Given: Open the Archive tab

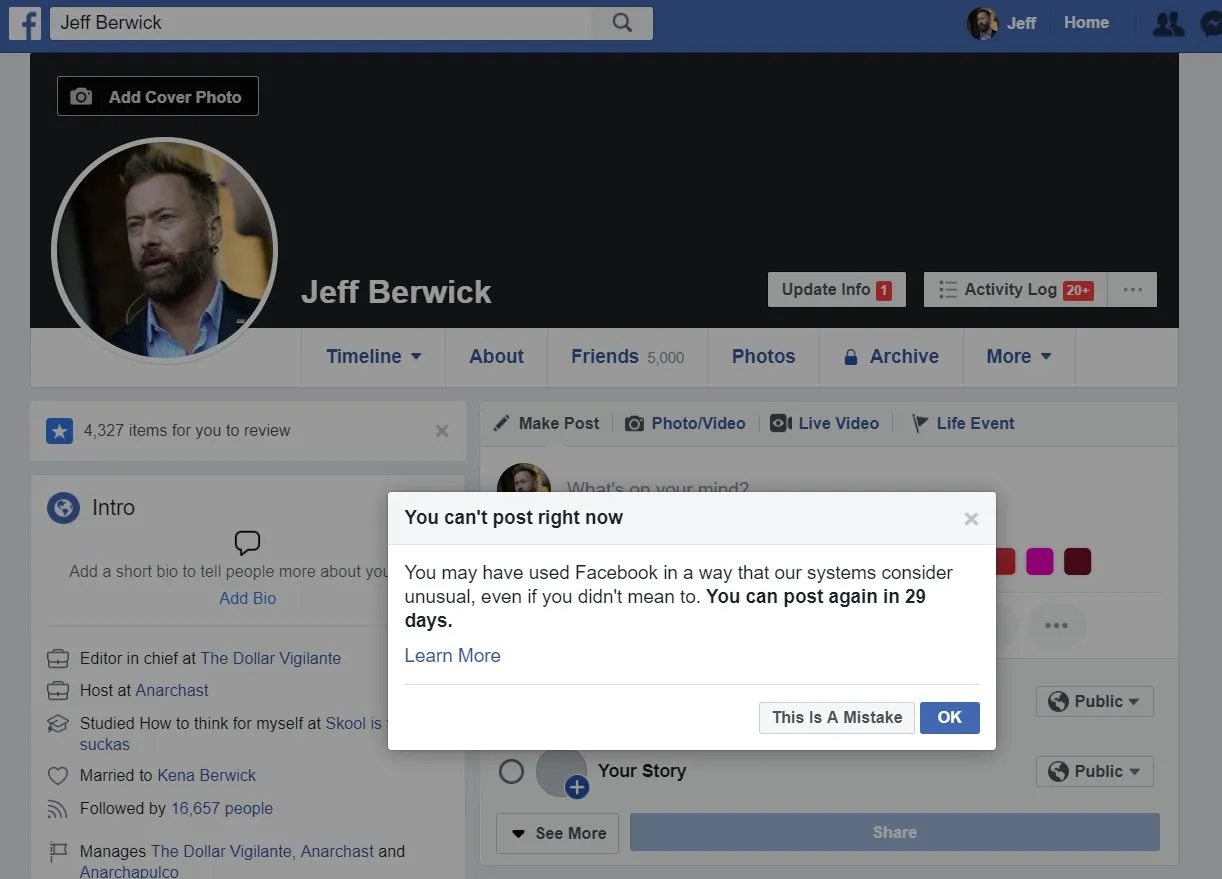Looking at the screenshot, I should click(891, 357).
